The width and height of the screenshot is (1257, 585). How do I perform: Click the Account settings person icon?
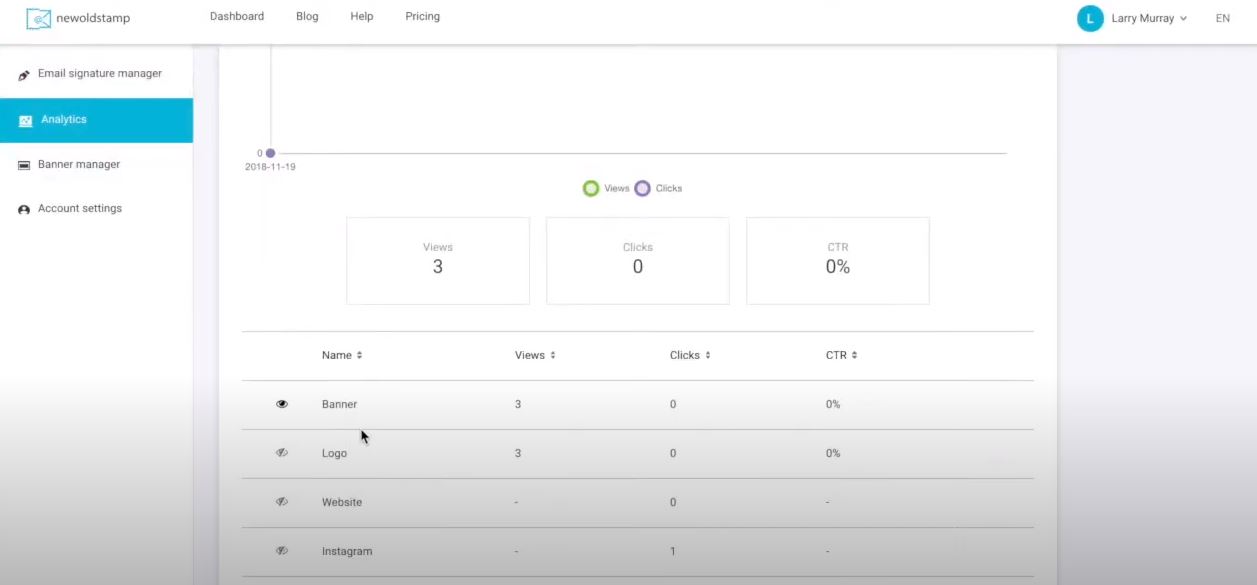point(24,210)
